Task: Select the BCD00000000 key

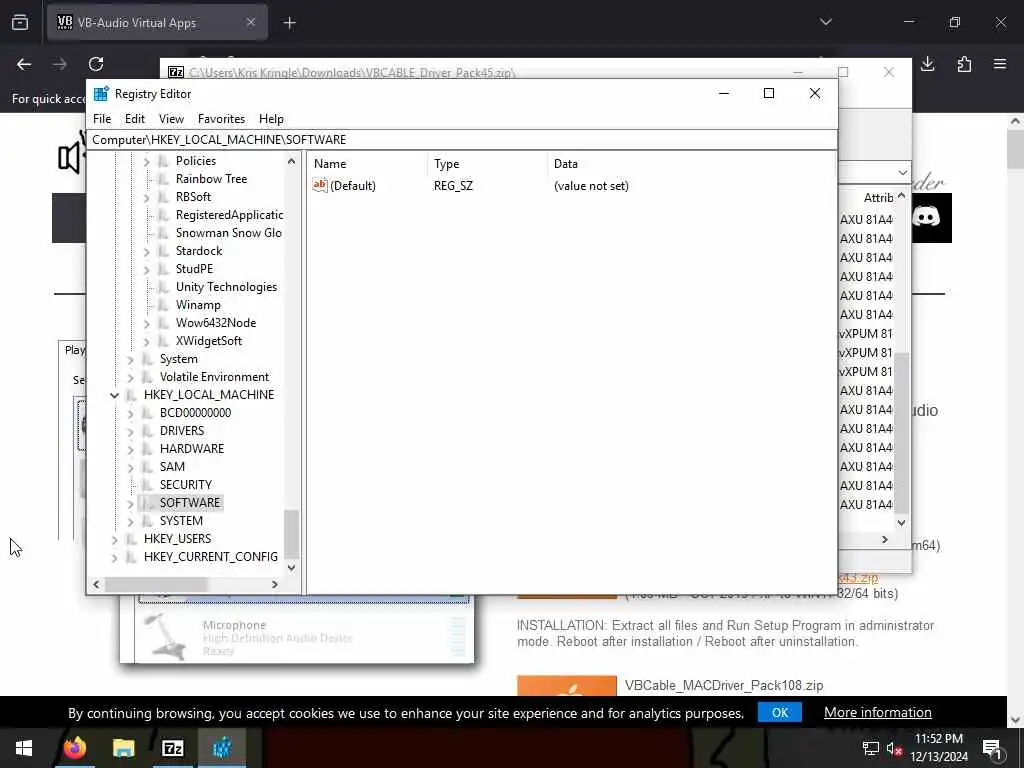Action: pyautogui.click(x=195, y=413)
